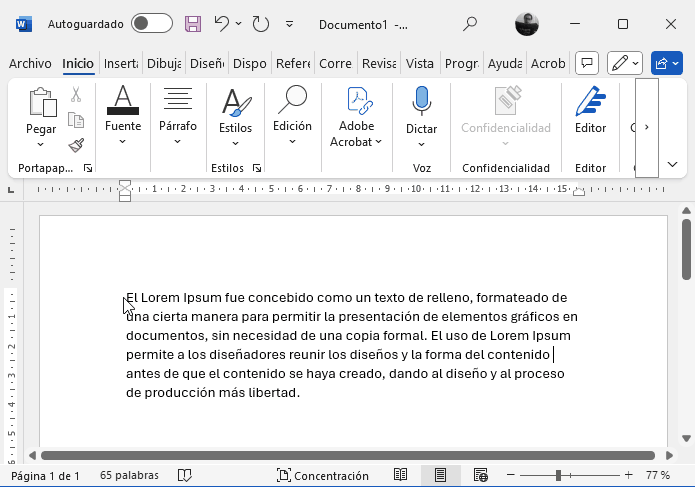Switch to the Vista tab
The image size is (695, 487).
pos(420,63)
